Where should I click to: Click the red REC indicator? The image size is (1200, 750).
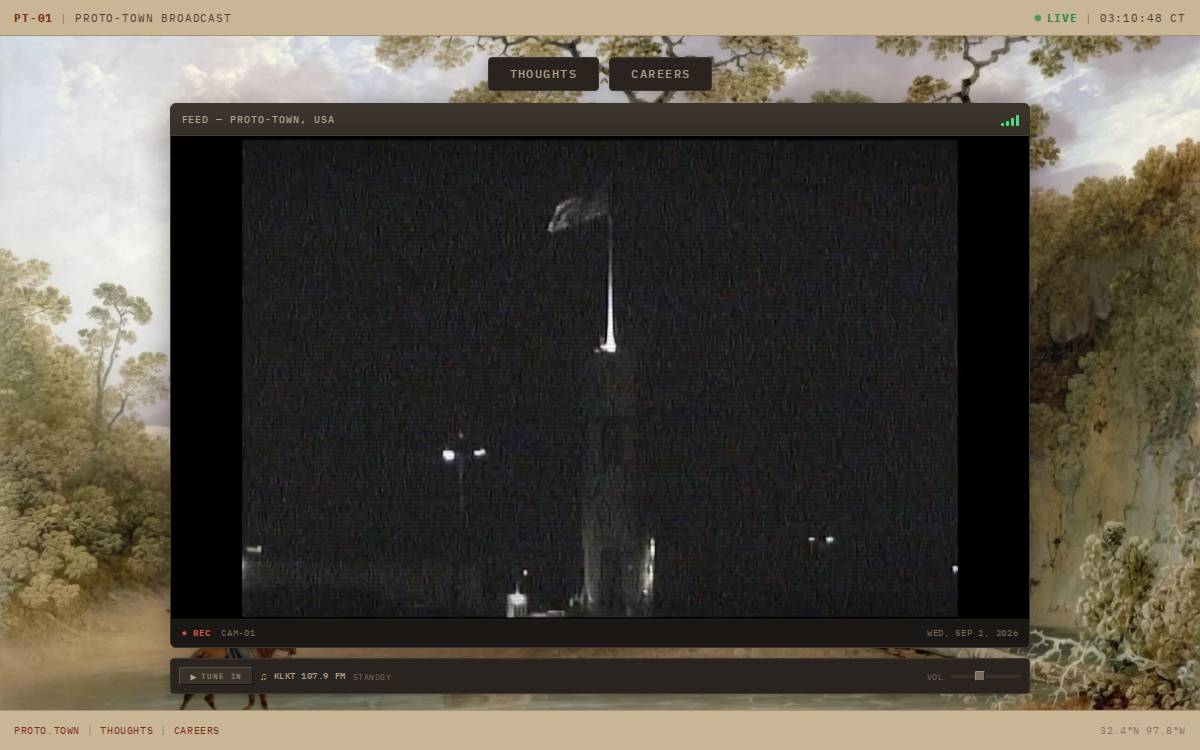click(x=196, y=633)
